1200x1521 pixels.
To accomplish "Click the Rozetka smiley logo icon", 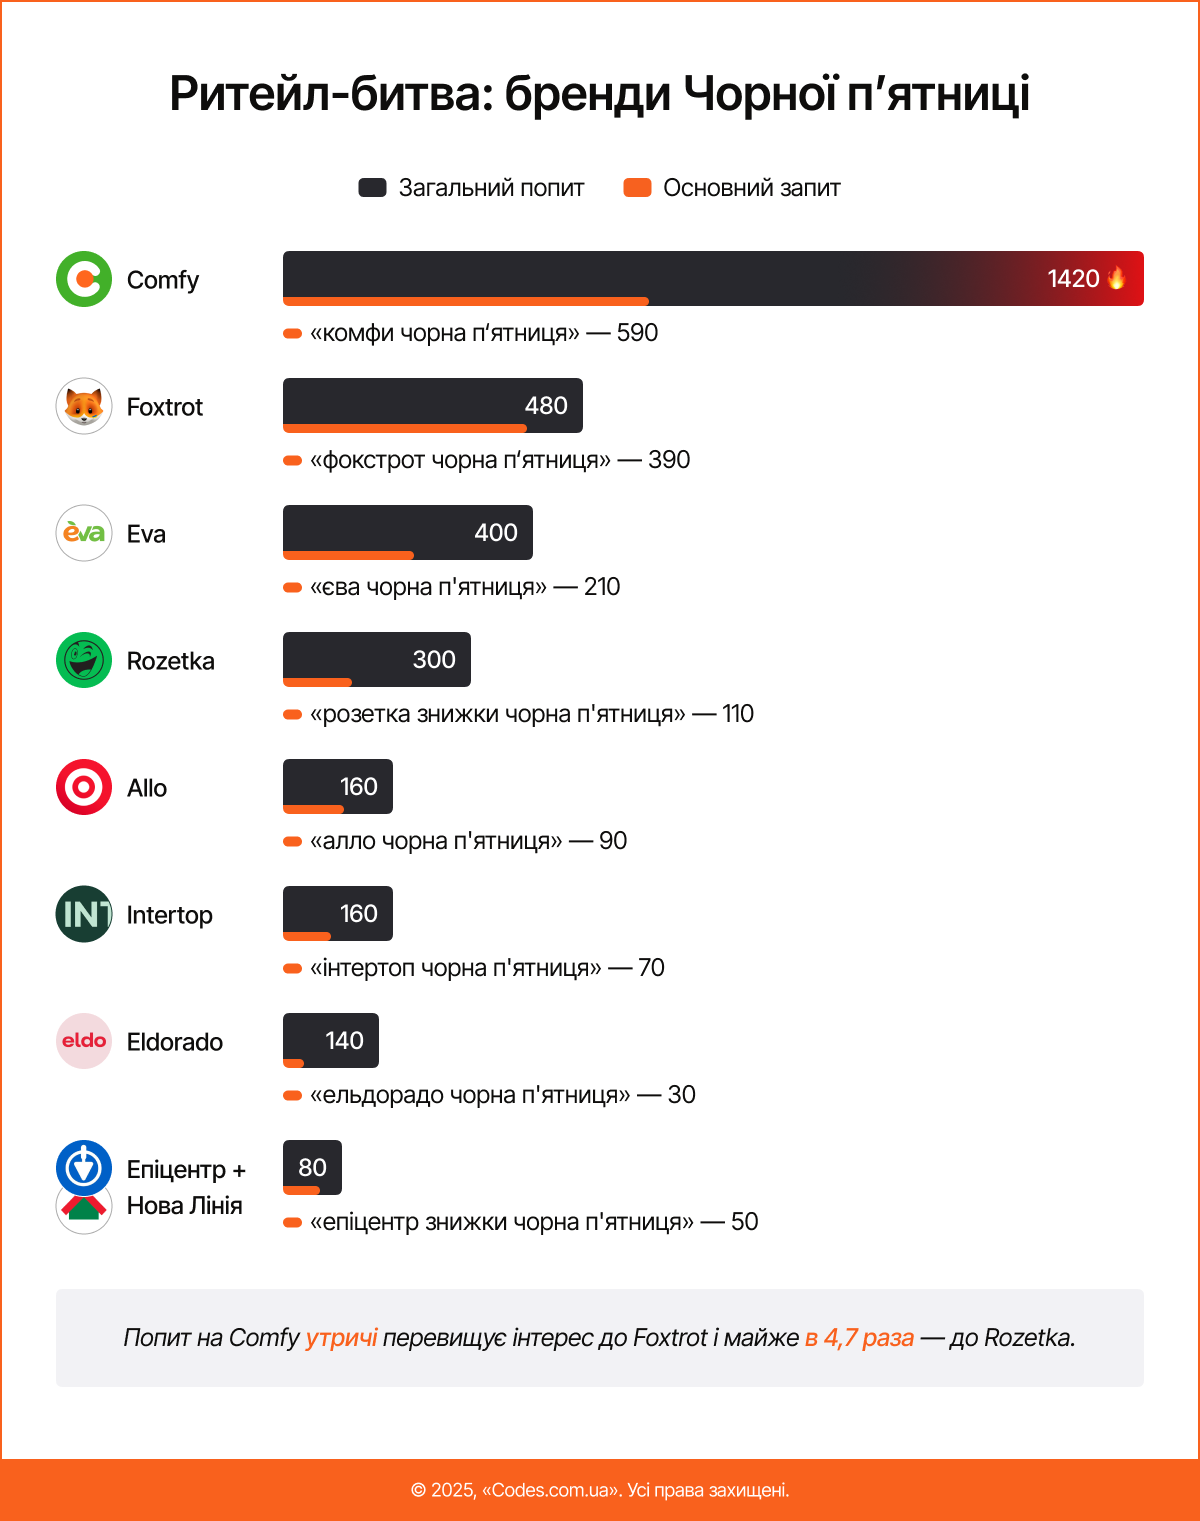I will coord(84,660).
